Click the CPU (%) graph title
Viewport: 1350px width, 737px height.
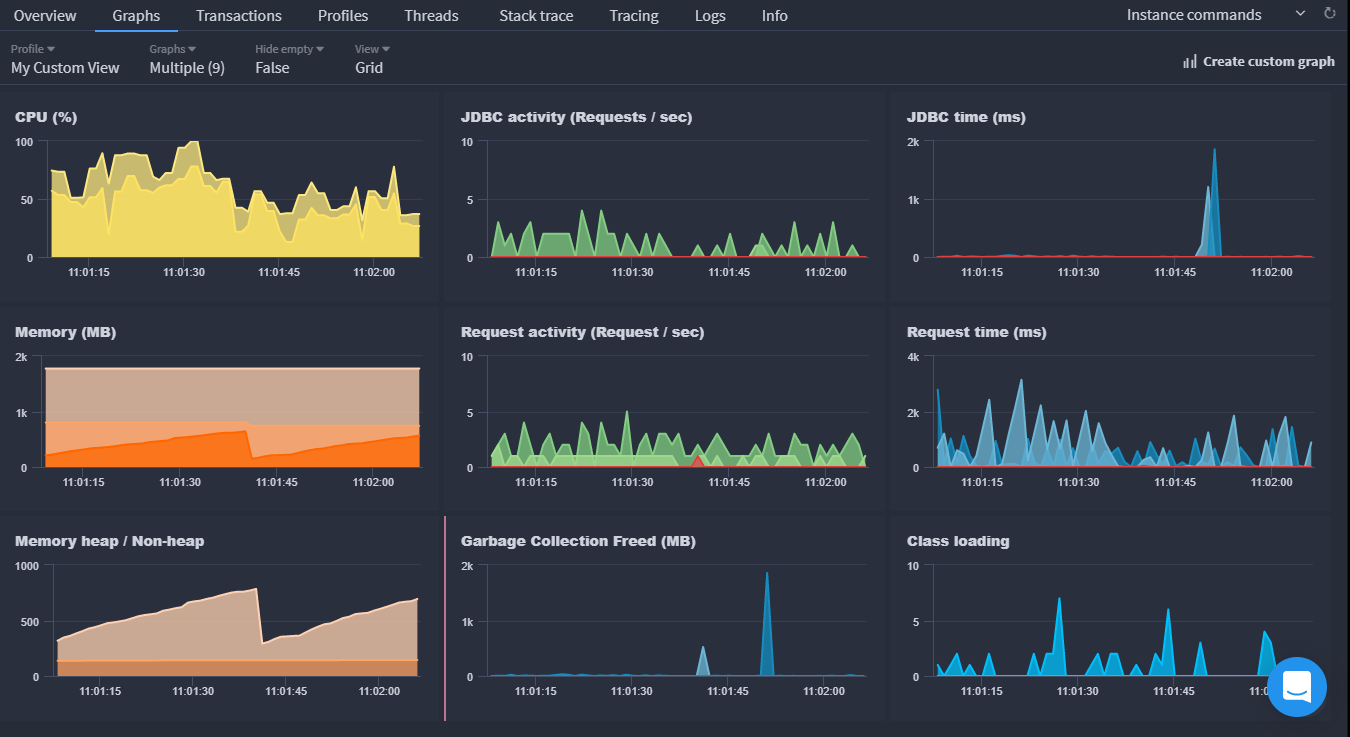[46, 117]
